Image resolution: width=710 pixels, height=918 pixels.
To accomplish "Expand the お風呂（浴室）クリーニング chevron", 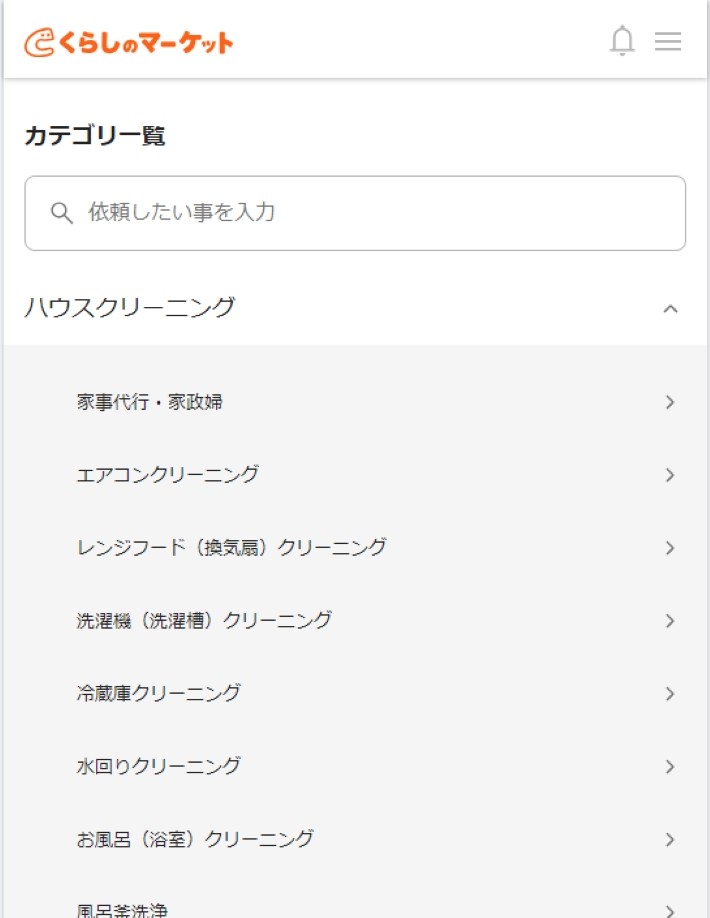I will click(x=669, y=840).
